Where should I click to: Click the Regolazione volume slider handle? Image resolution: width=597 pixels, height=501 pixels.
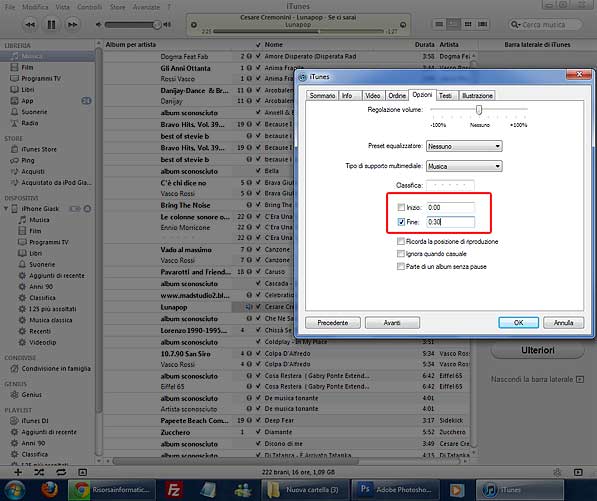coord(479,110)
